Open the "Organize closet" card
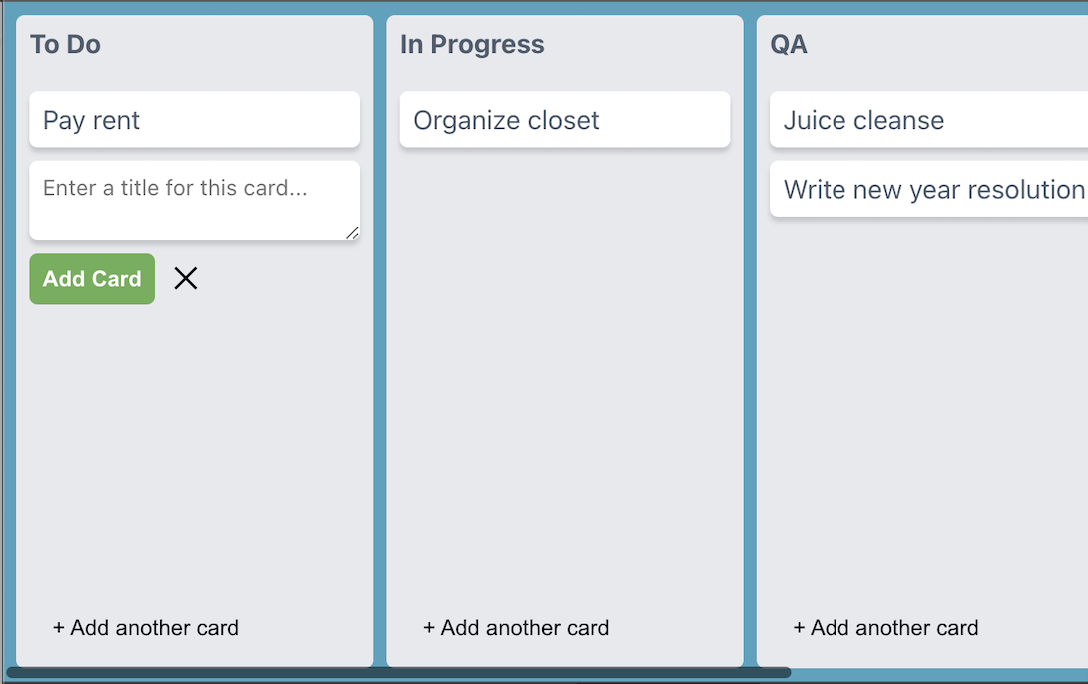The height and width of the screenshot is (684, 1088). tap(565, 119)
